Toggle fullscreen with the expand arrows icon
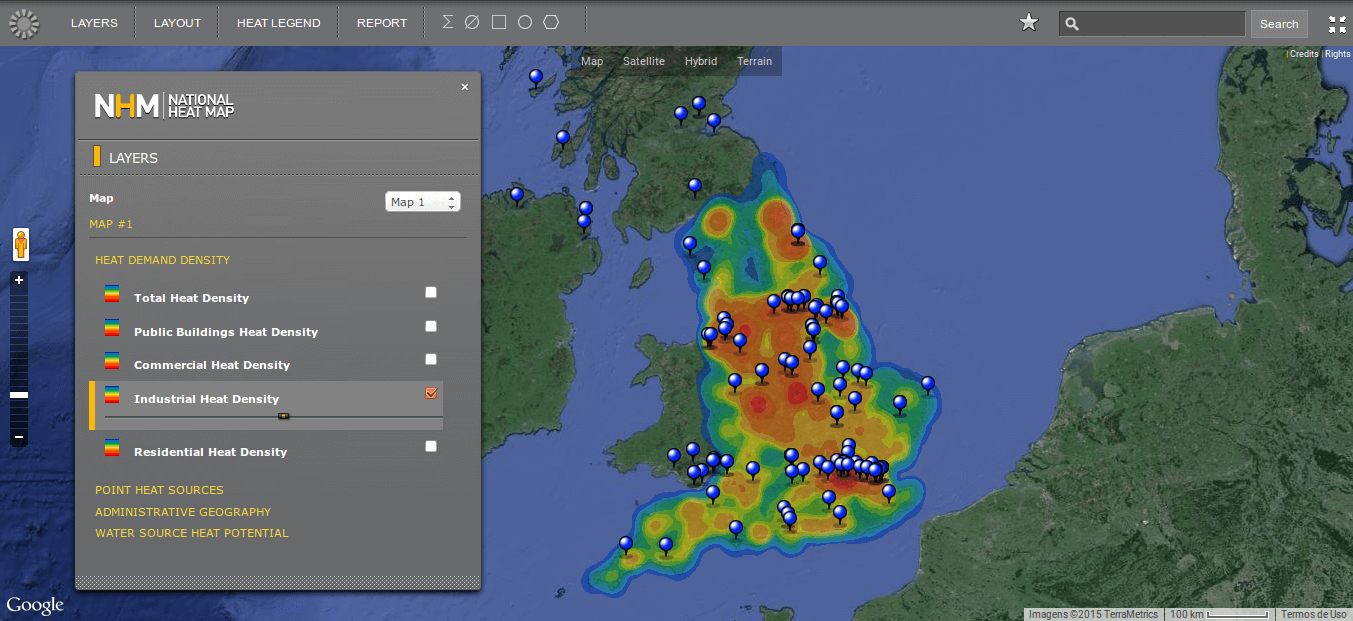The image size is (1353, 621). [1337, 24]
